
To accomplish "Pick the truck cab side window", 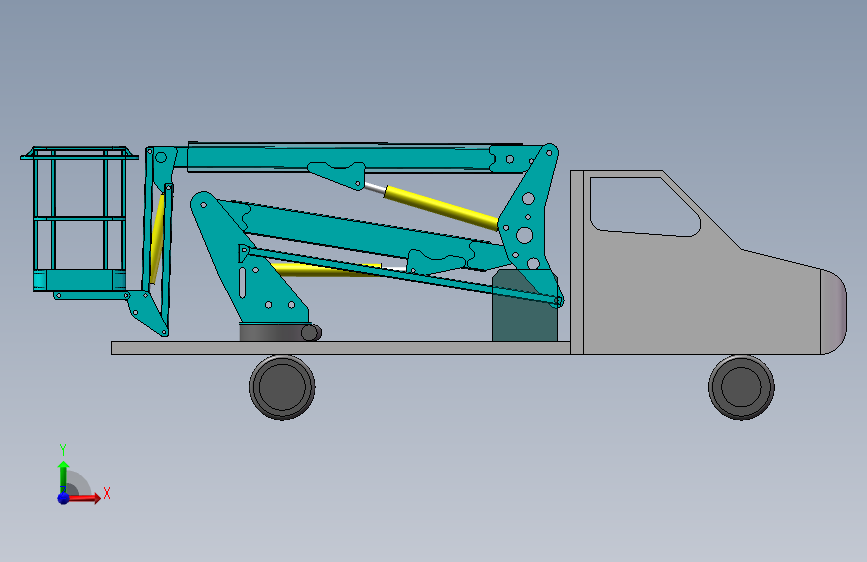I will (x=644, y=206).
